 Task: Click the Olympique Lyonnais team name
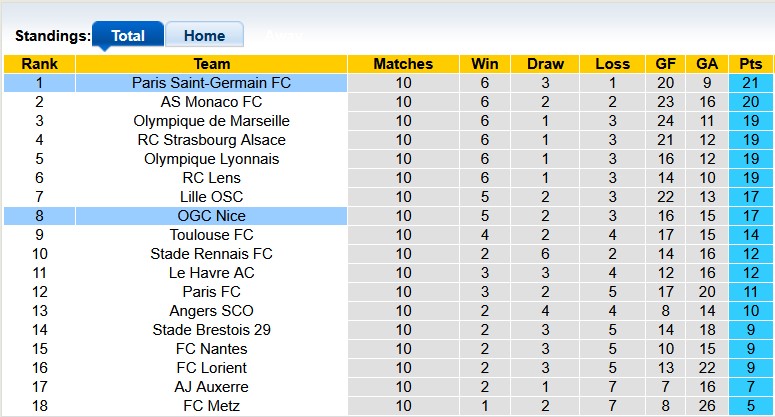211,159
